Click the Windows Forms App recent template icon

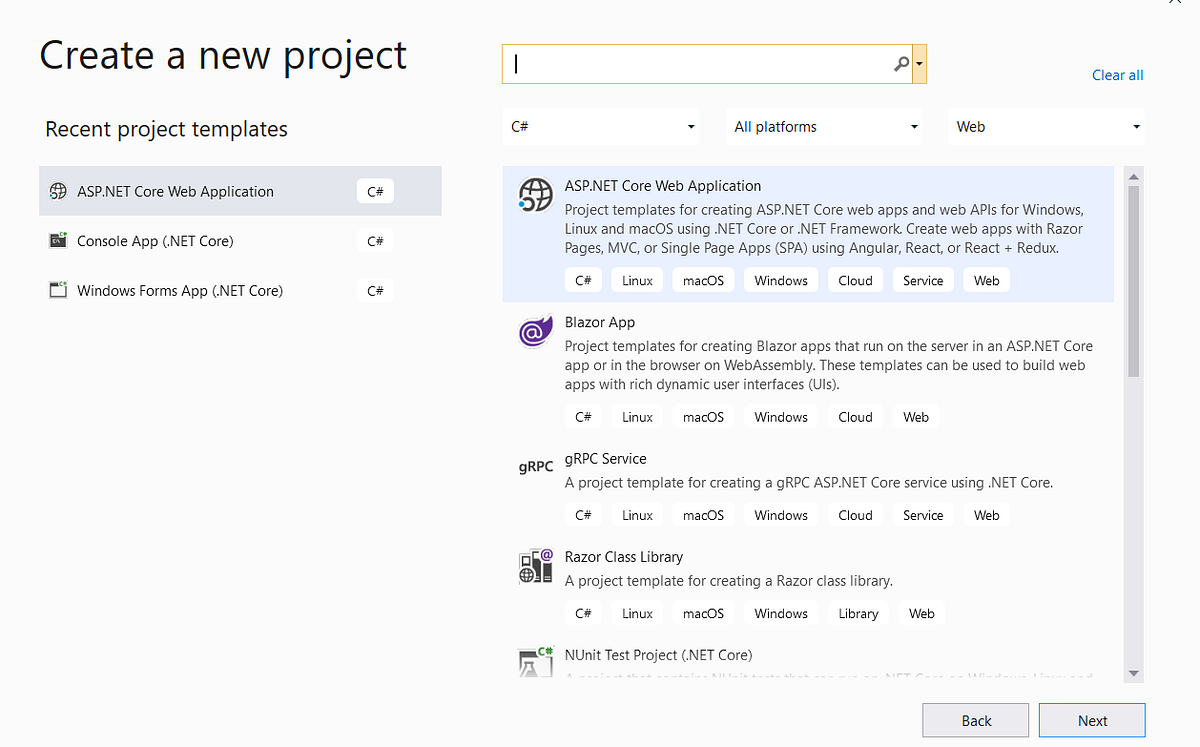coord(59,290)
